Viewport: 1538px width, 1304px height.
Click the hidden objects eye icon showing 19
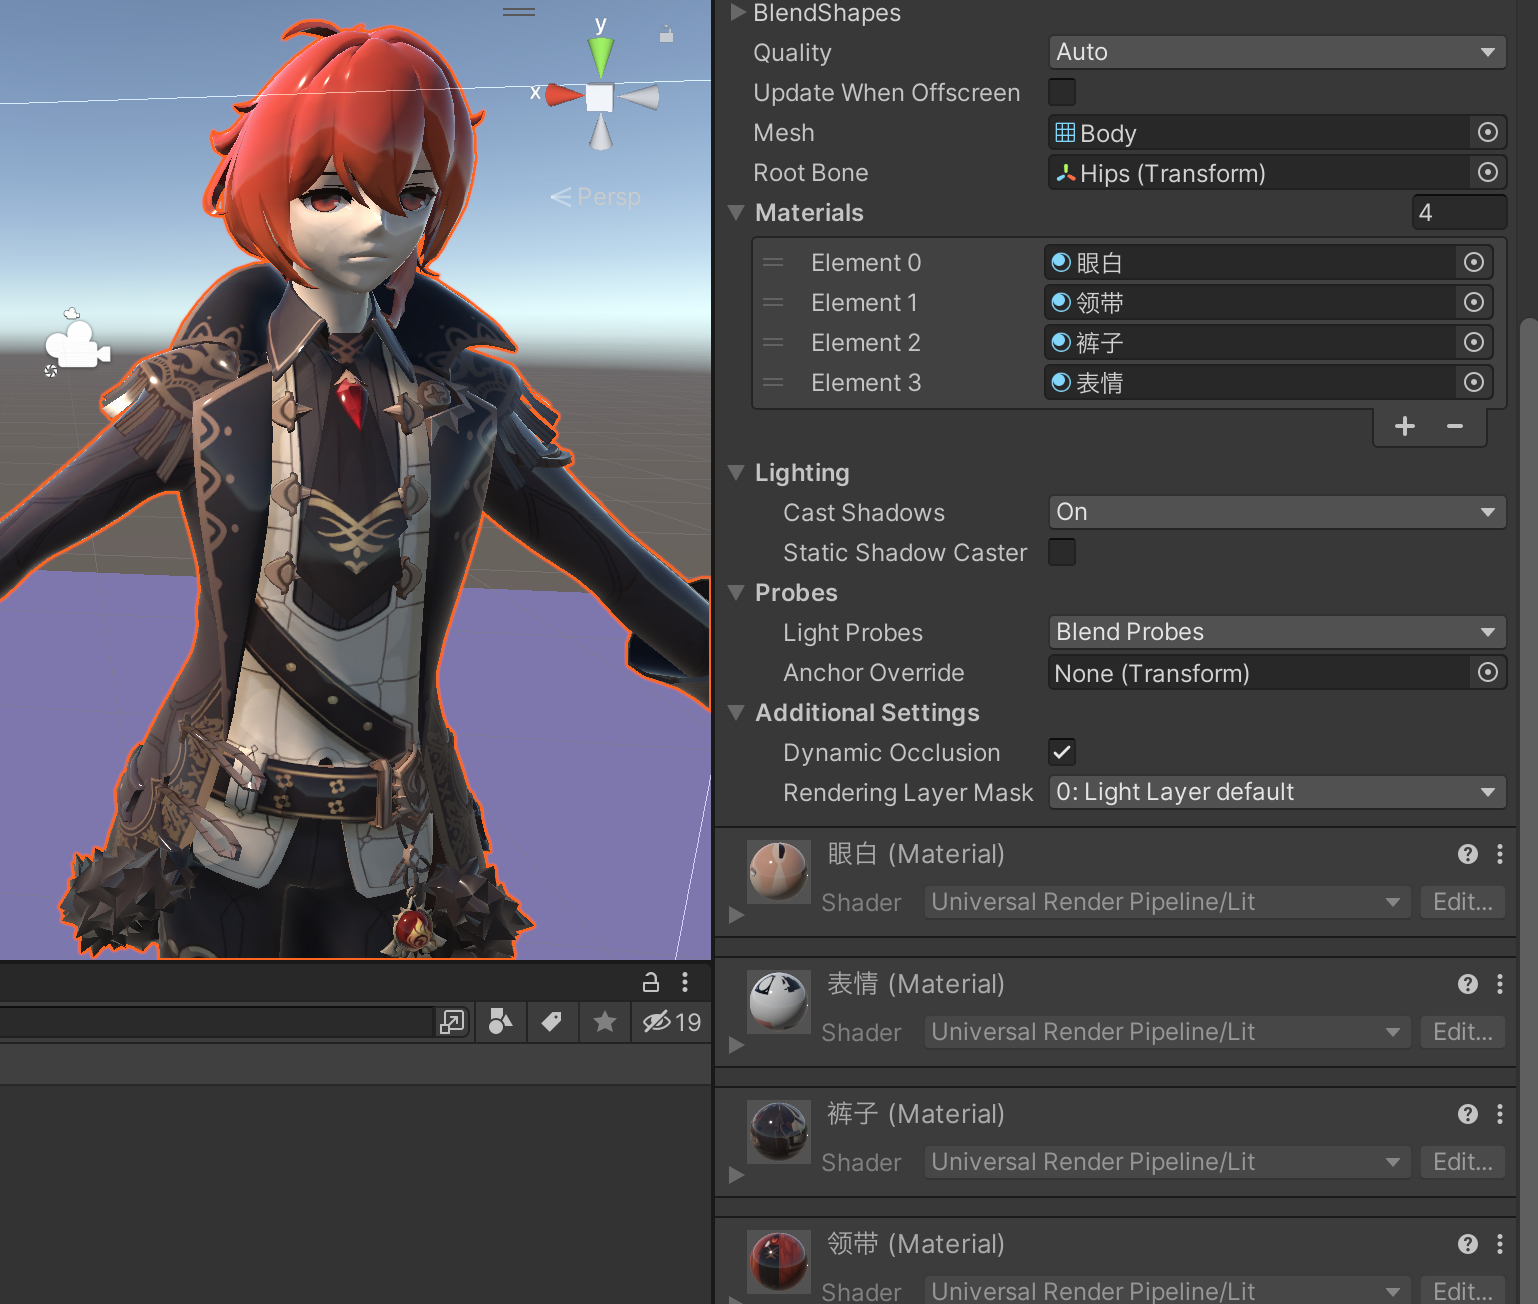(x=671, y=1022)
